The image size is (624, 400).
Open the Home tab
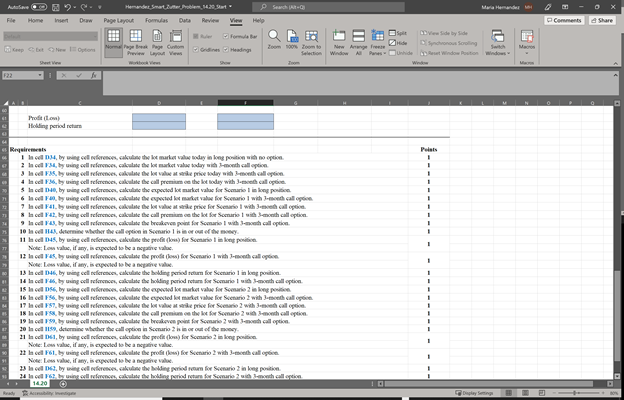35,20
